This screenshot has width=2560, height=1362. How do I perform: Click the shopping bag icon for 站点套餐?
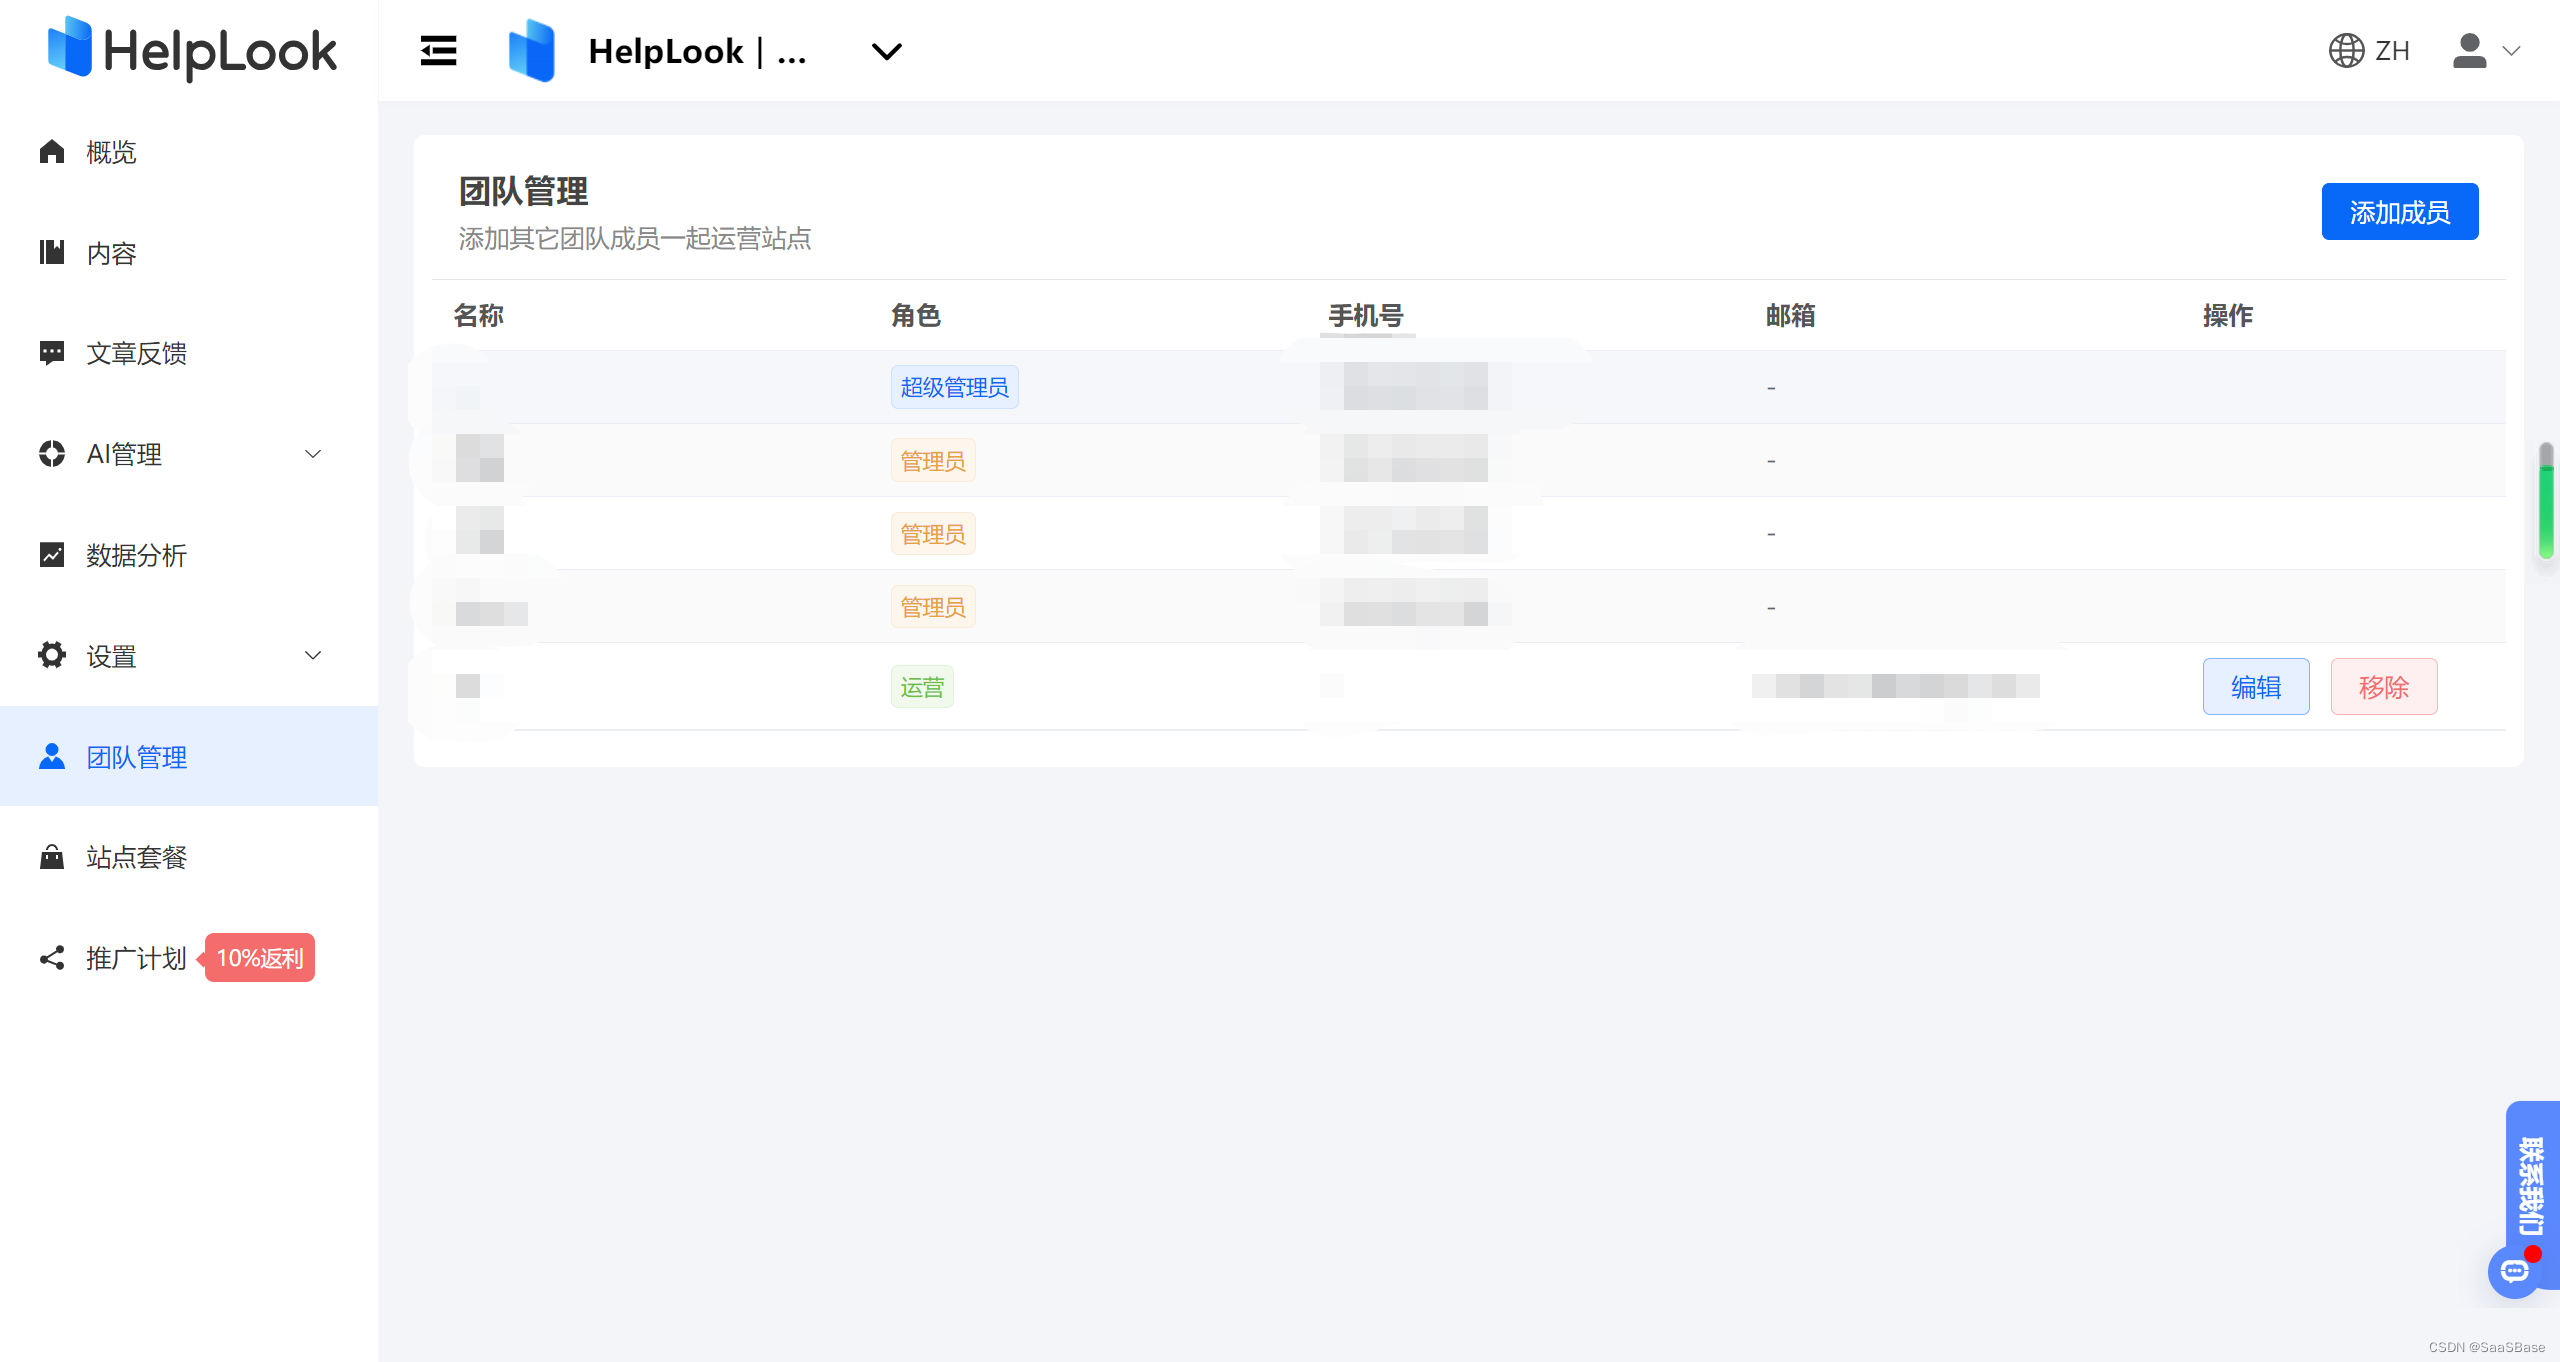pyautogui.click(x=52, y=857)
